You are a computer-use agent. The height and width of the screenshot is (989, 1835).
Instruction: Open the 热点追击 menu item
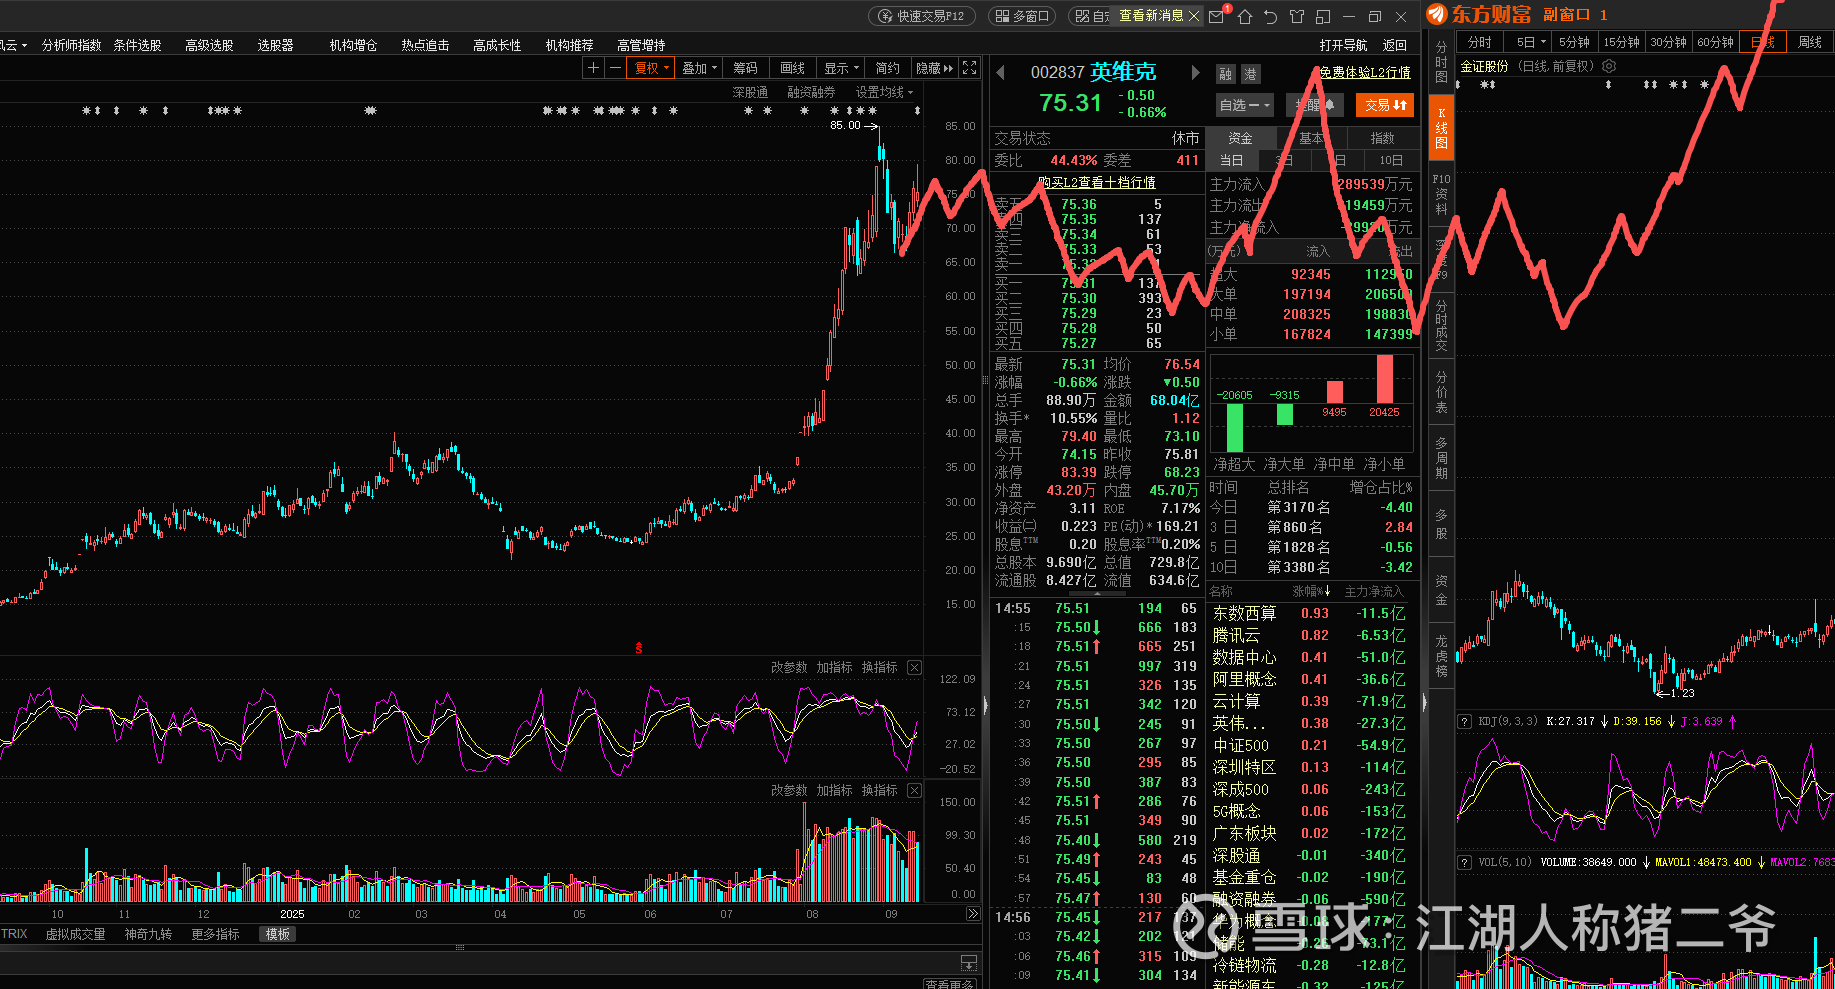[425, 45]
